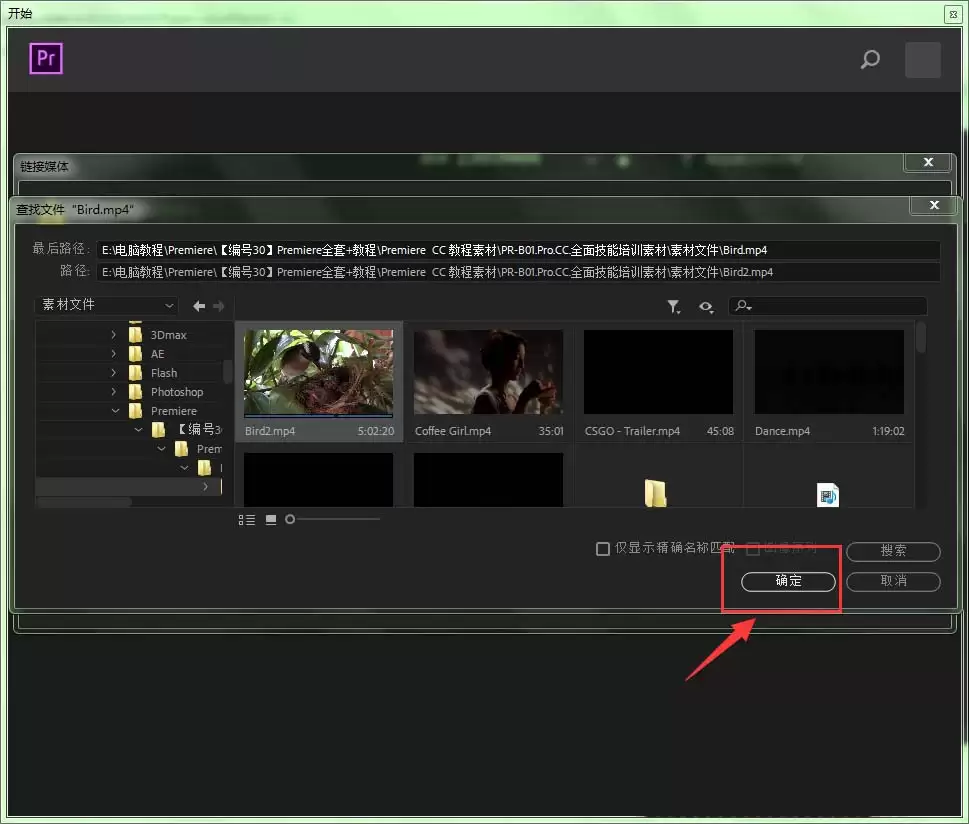969x824 pixels.
Task: Click the 取消 button
Action: pyautogui.click(x=893, y=581)
